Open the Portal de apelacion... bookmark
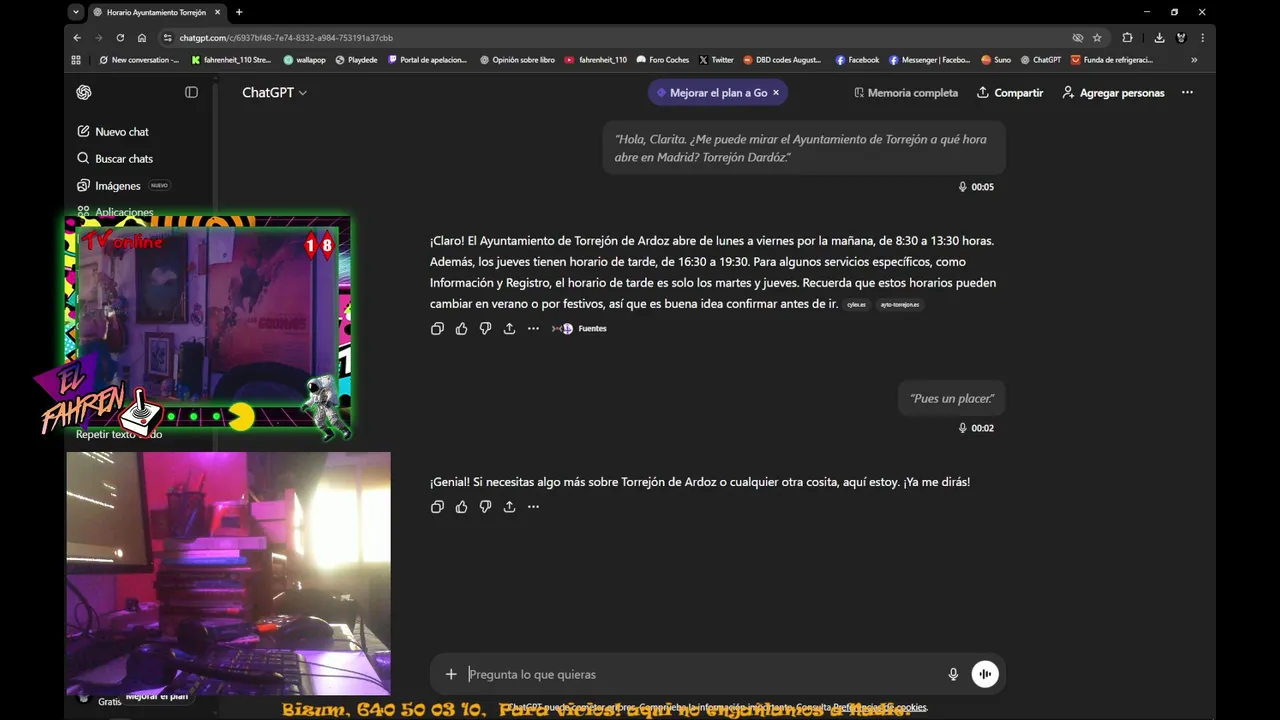The image size is (1280, 720). [427, 60]
